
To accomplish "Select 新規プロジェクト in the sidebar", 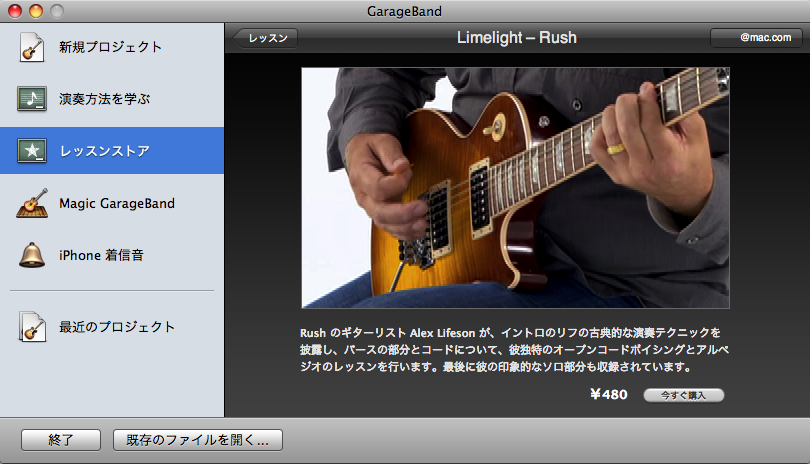I will tap(112, 47).
